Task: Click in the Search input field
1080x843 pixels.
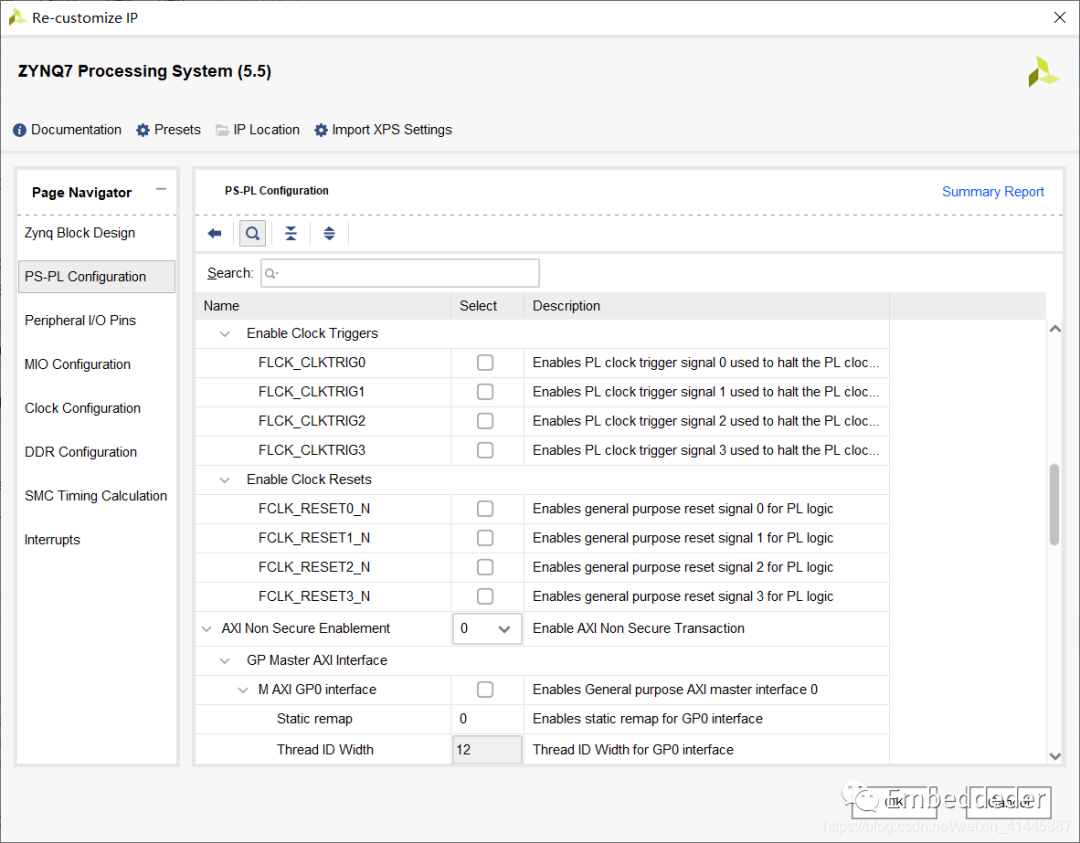Action: tap(399, 273)
